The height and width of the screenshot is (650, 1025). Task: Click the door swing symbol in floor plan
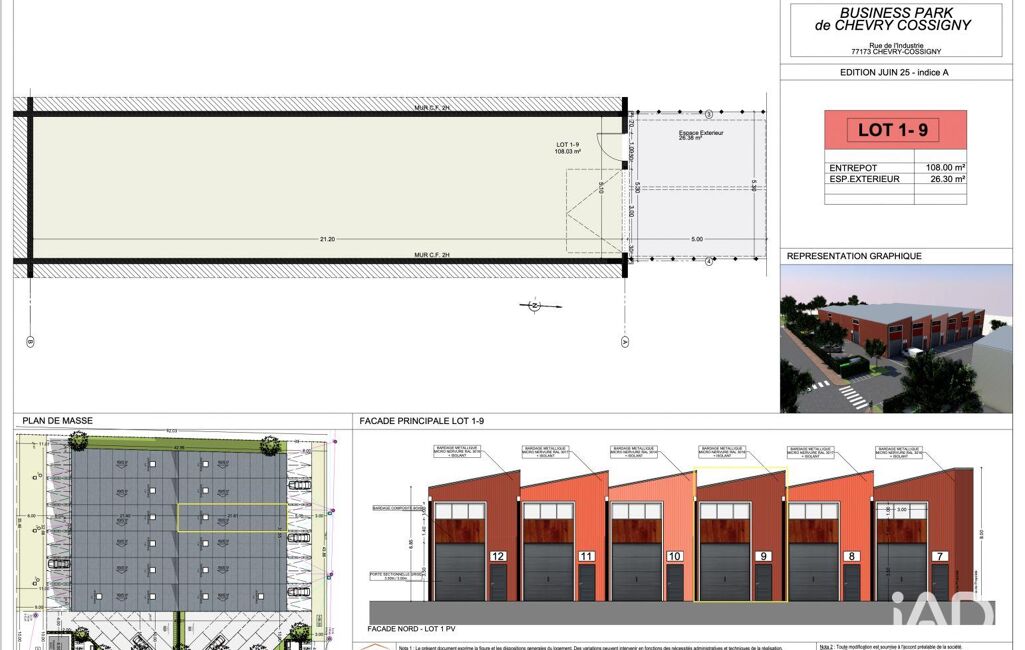point(609,147)
